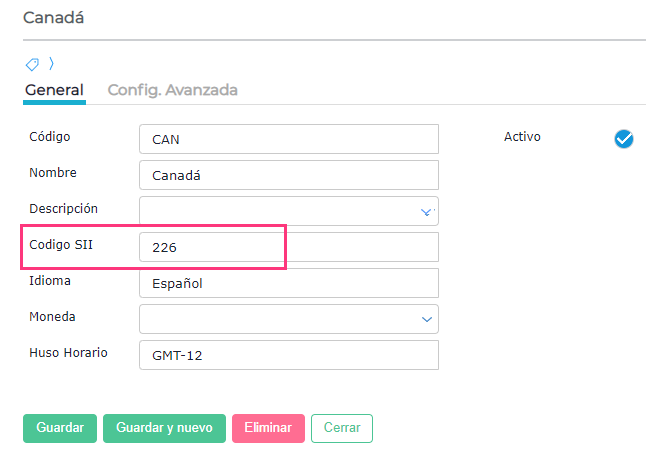The height and width of the screenshot is (449, 650).
Task: Click the Codigo SII label
Action: [x=64, y=245]
